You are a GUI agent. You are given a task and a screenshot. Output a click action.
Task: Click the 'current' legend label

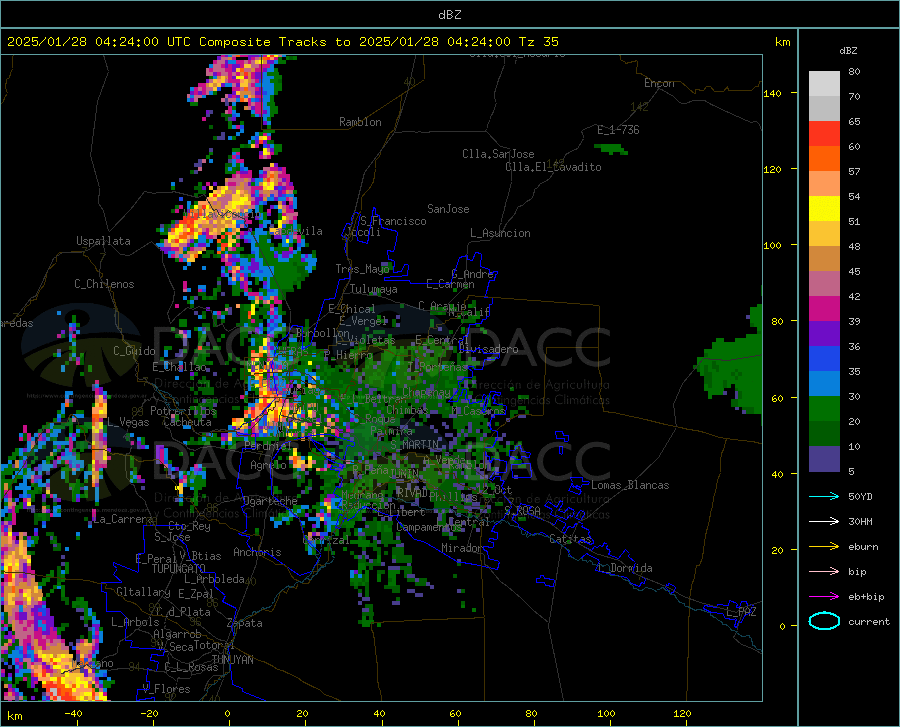(869, 622)
